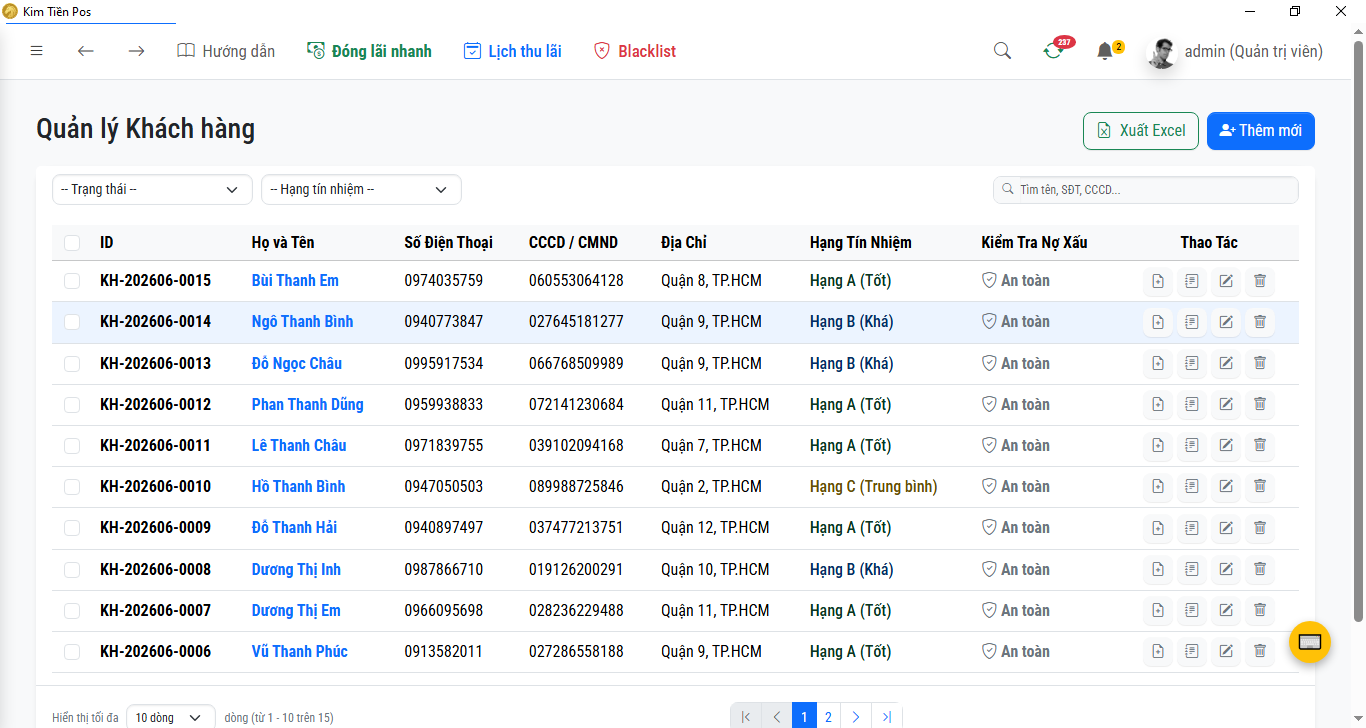Edit customer Lê Thanh Châu
Screen dimensions: 1366x728
click(x=1226, y=445)
